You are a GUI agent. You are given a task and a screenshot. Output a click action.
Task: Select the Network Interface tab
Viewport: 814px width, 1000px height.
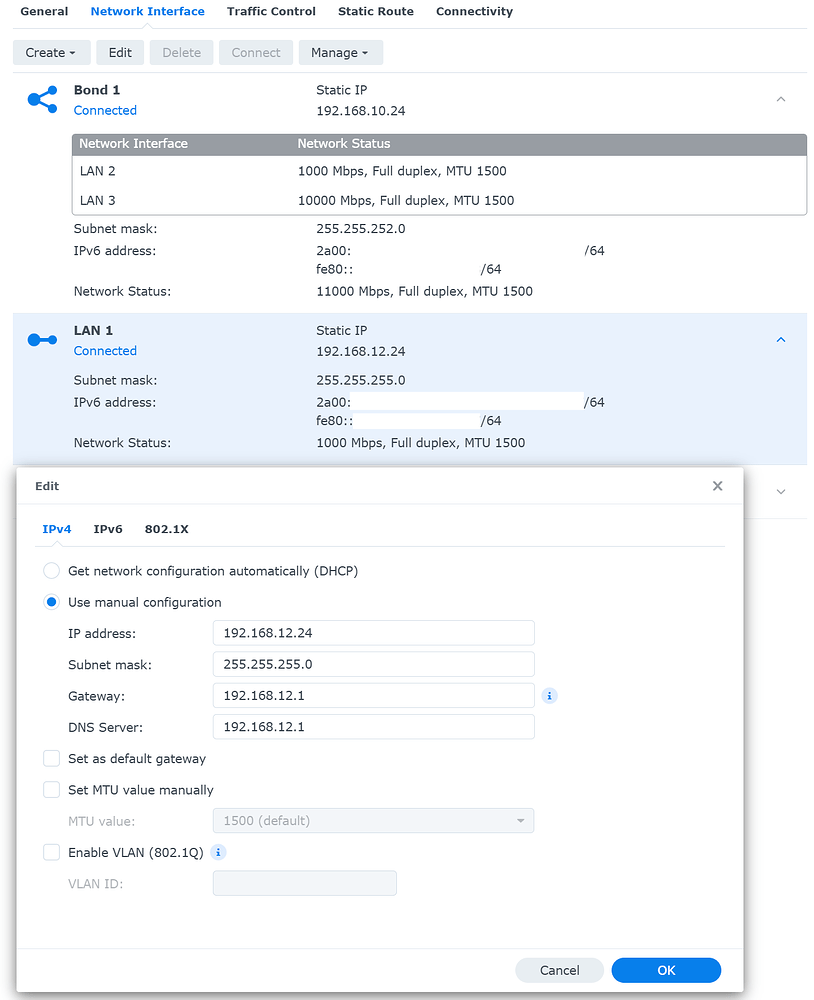tap(147, 11)
